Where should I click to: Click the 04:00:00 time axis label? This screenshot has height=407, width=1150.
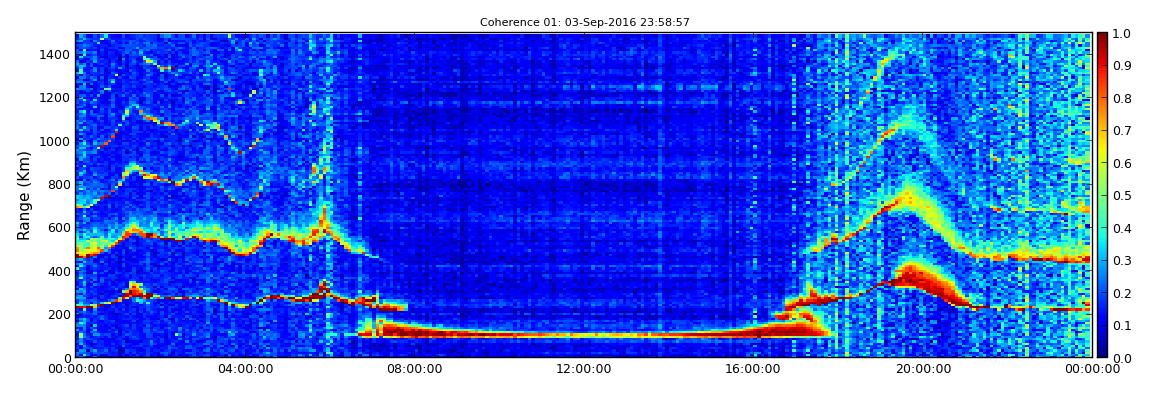246,369
